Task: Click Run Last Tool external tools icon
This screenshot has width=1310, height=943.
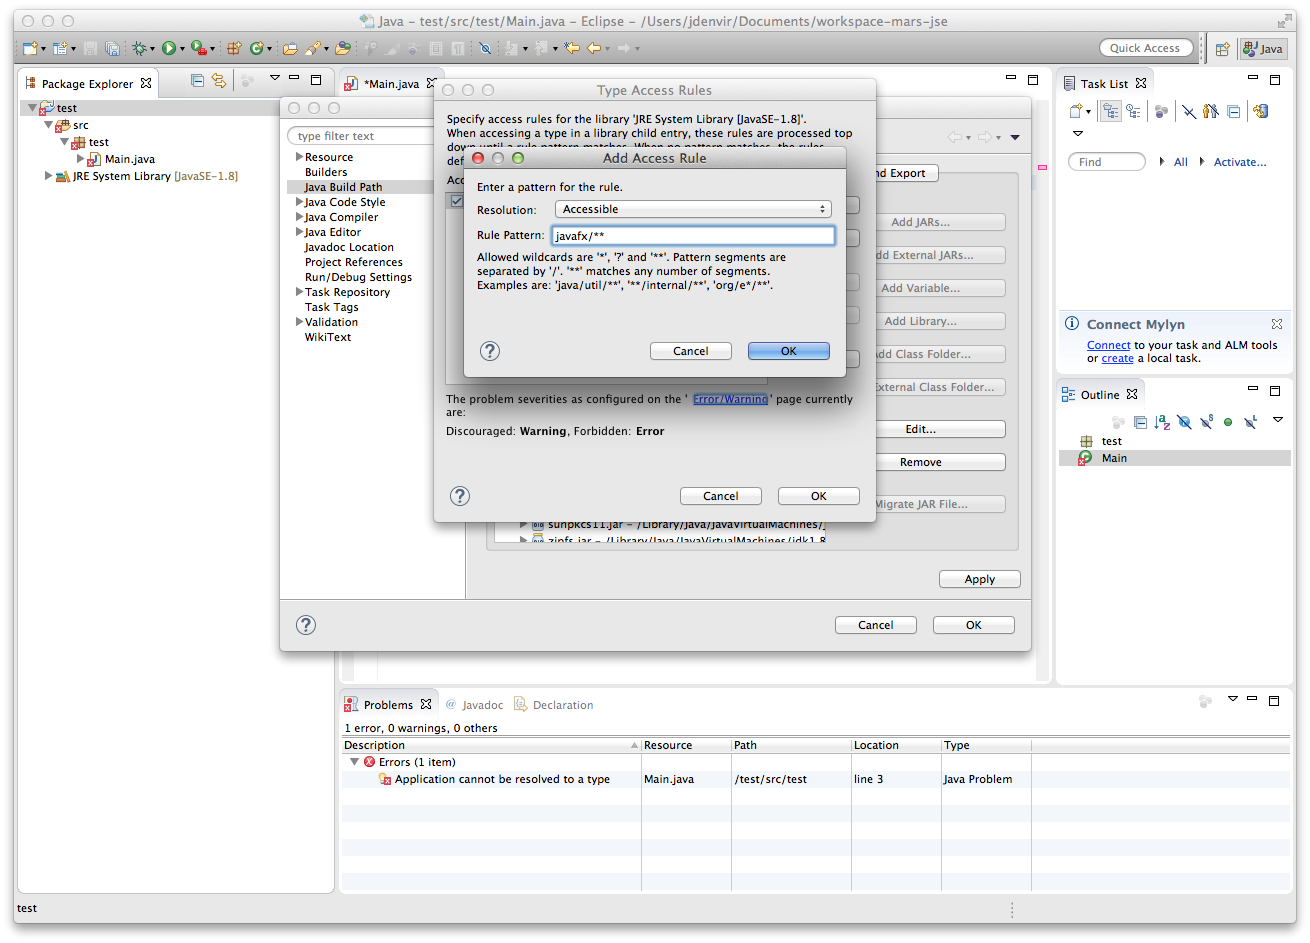Action: point(199,48)
